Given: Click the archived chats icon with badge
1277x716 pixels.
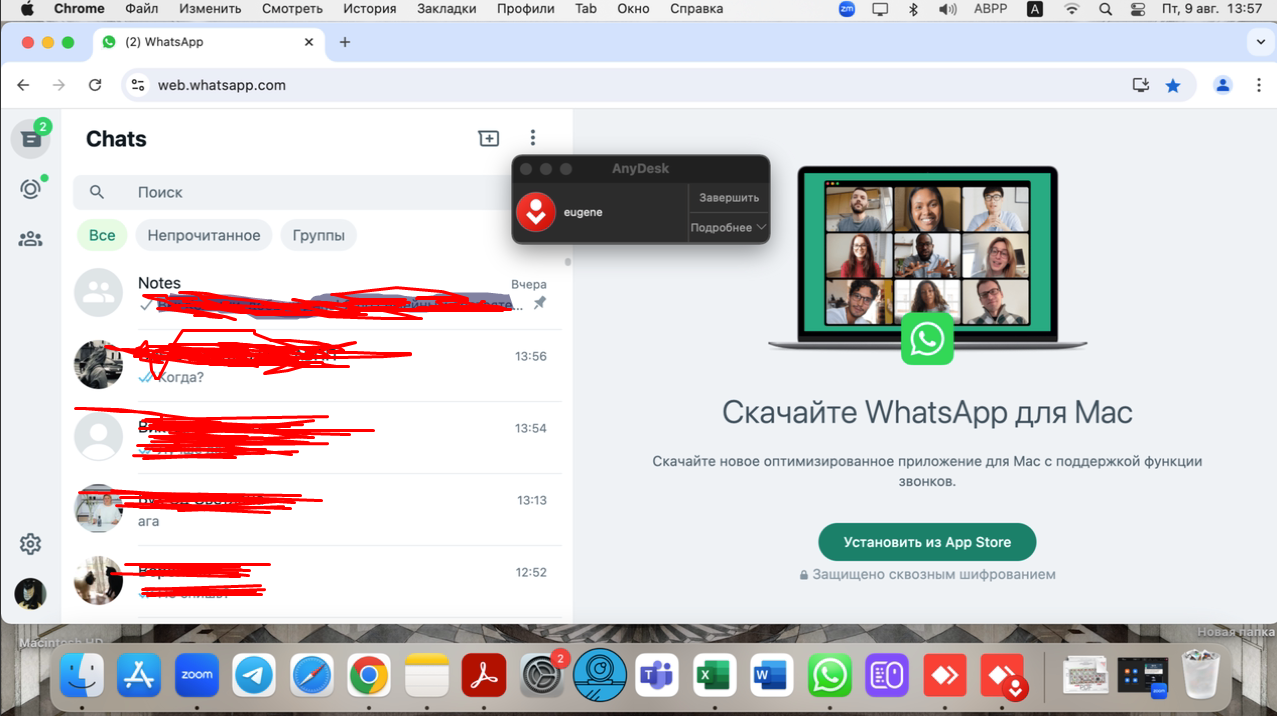Looking at the screenshot, I should (x=30, y=139).
